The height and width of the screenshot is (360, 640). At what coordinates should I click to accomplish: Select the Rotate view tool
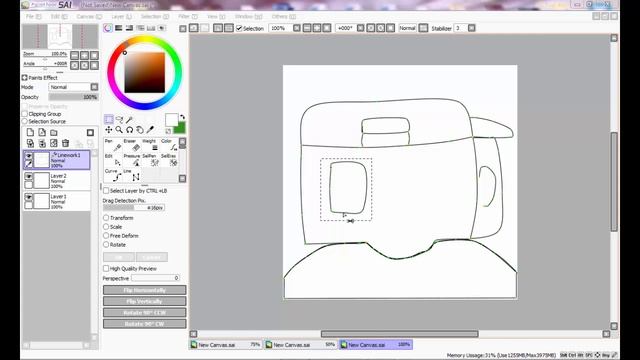[x=129, y=130]
